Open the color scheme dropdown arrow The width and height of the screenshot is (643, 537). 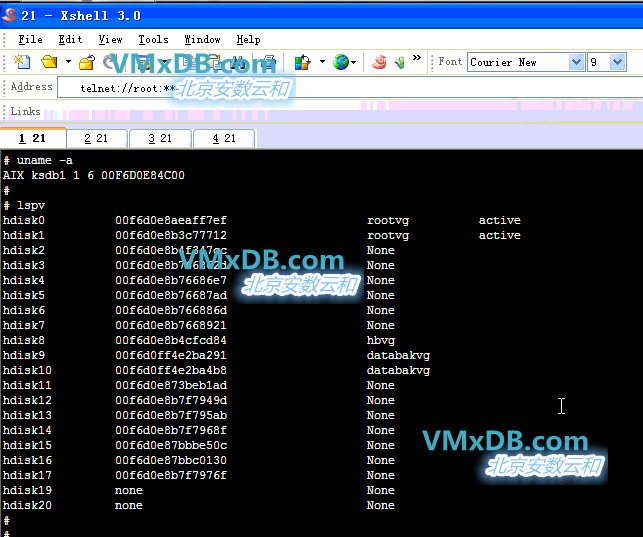tap(322, 62)
